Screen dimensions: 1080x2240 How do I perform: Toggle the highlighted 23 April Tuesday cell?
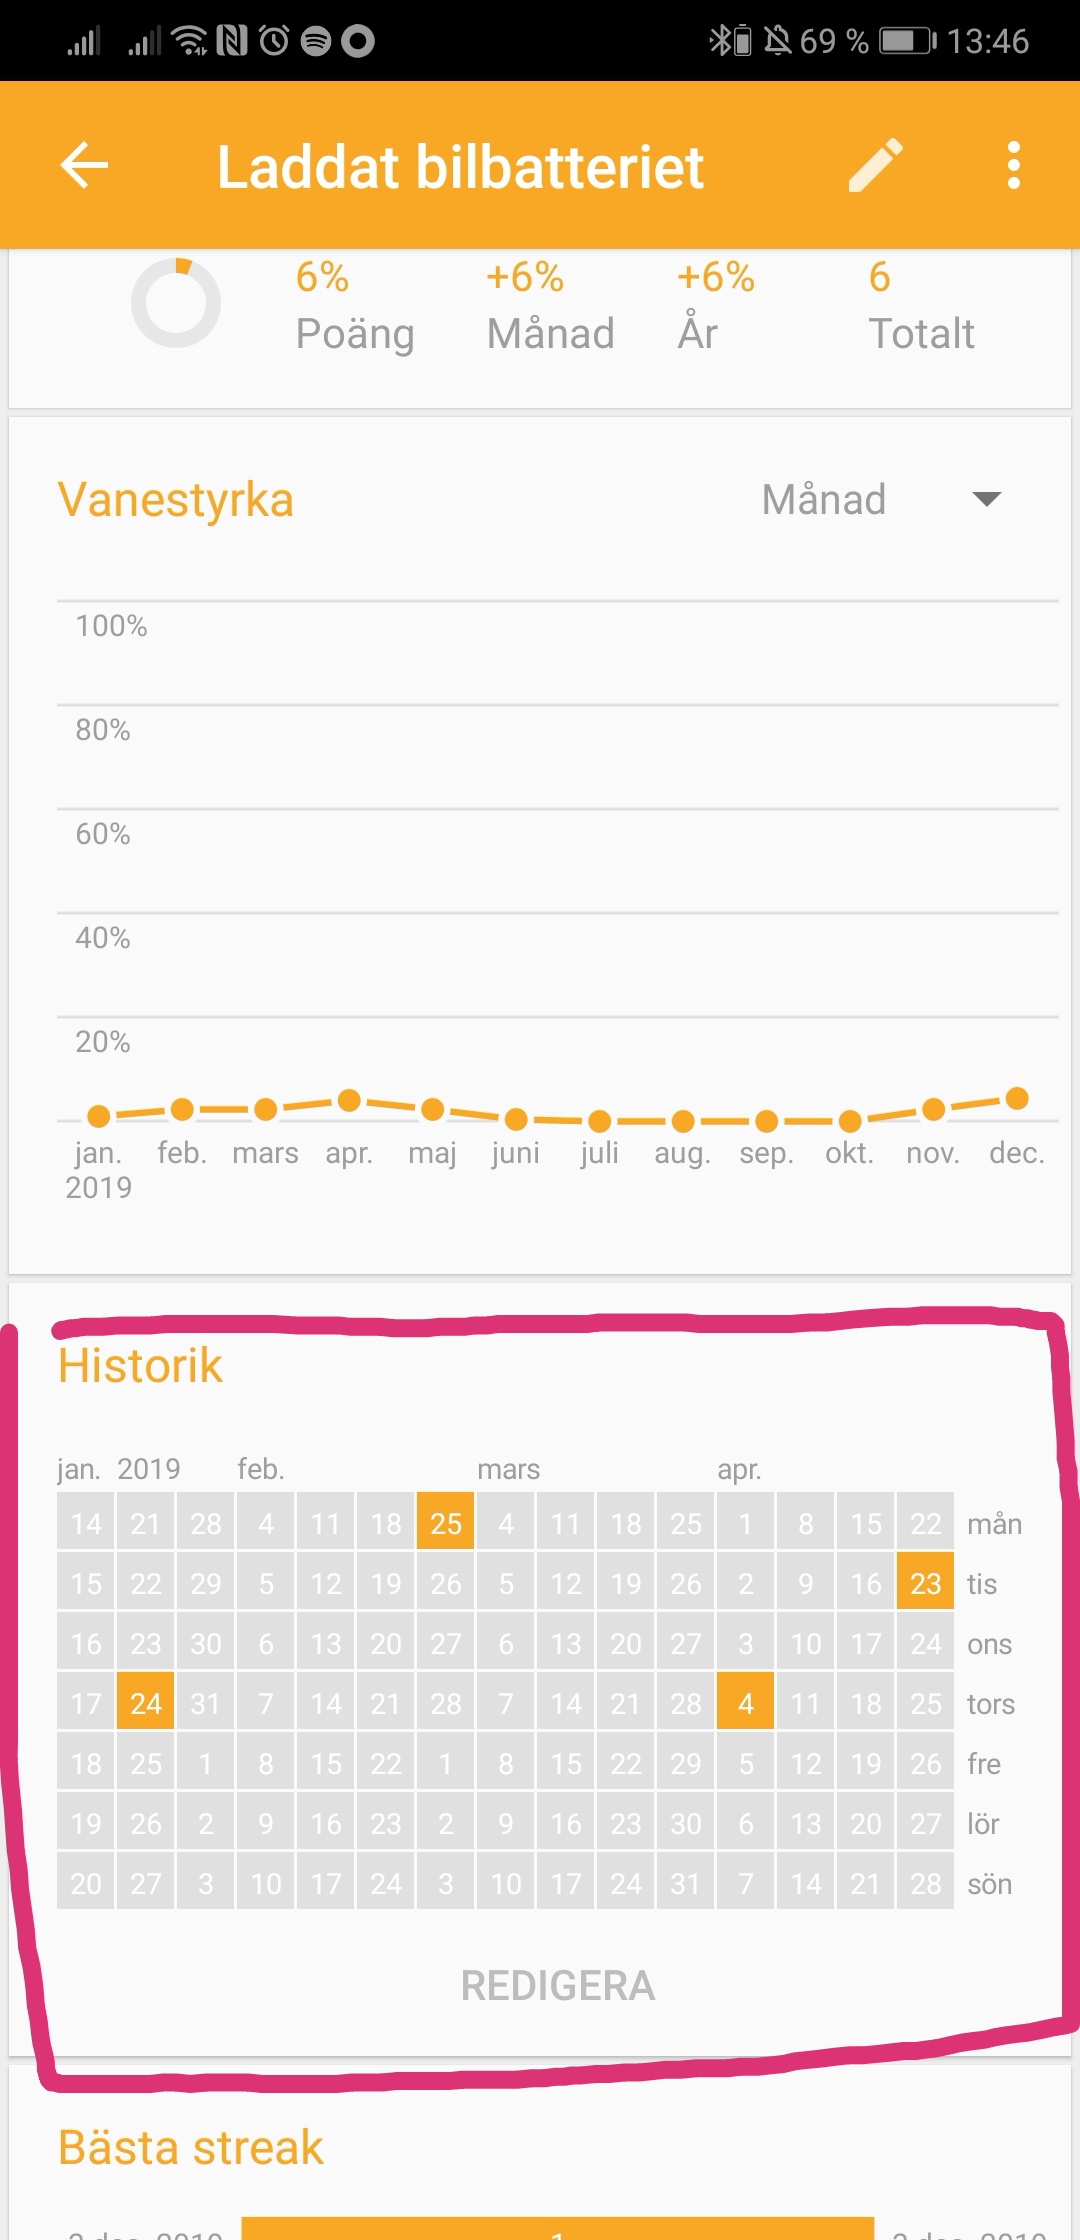[926, 1583]
